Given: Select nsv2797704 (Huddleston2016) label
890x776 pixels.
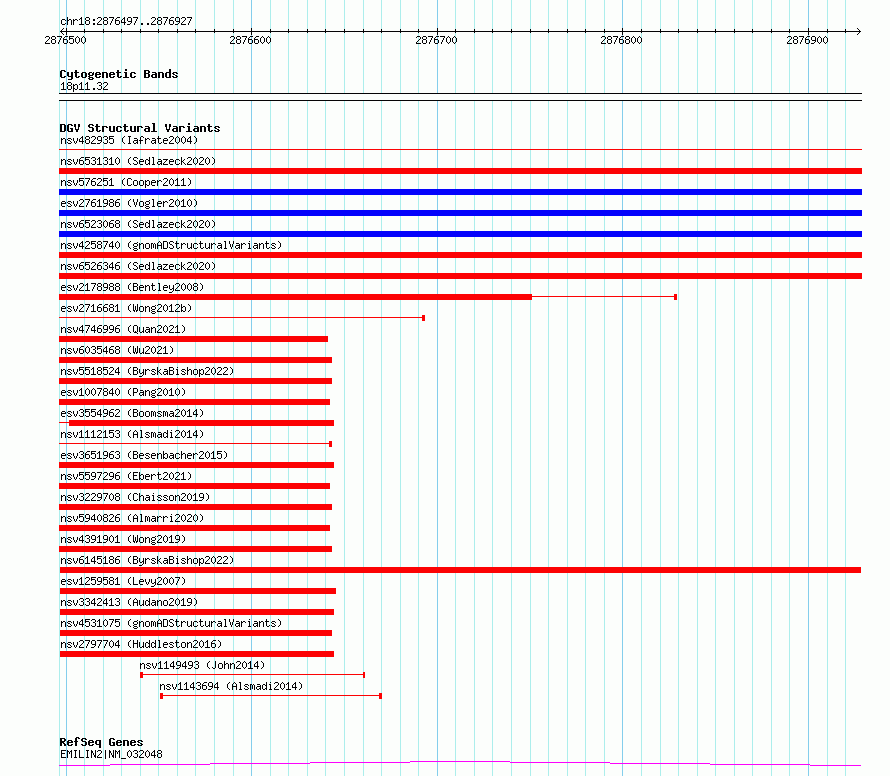Looking at the screenshot, I should point(141,644).
